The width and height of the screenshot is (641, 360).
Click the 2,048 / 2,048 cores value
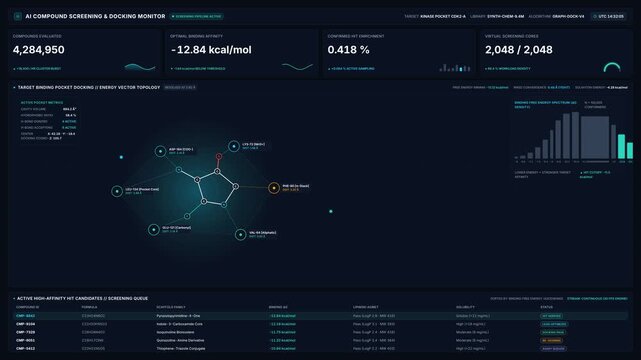pyautogui.click(x=519, y=50)
